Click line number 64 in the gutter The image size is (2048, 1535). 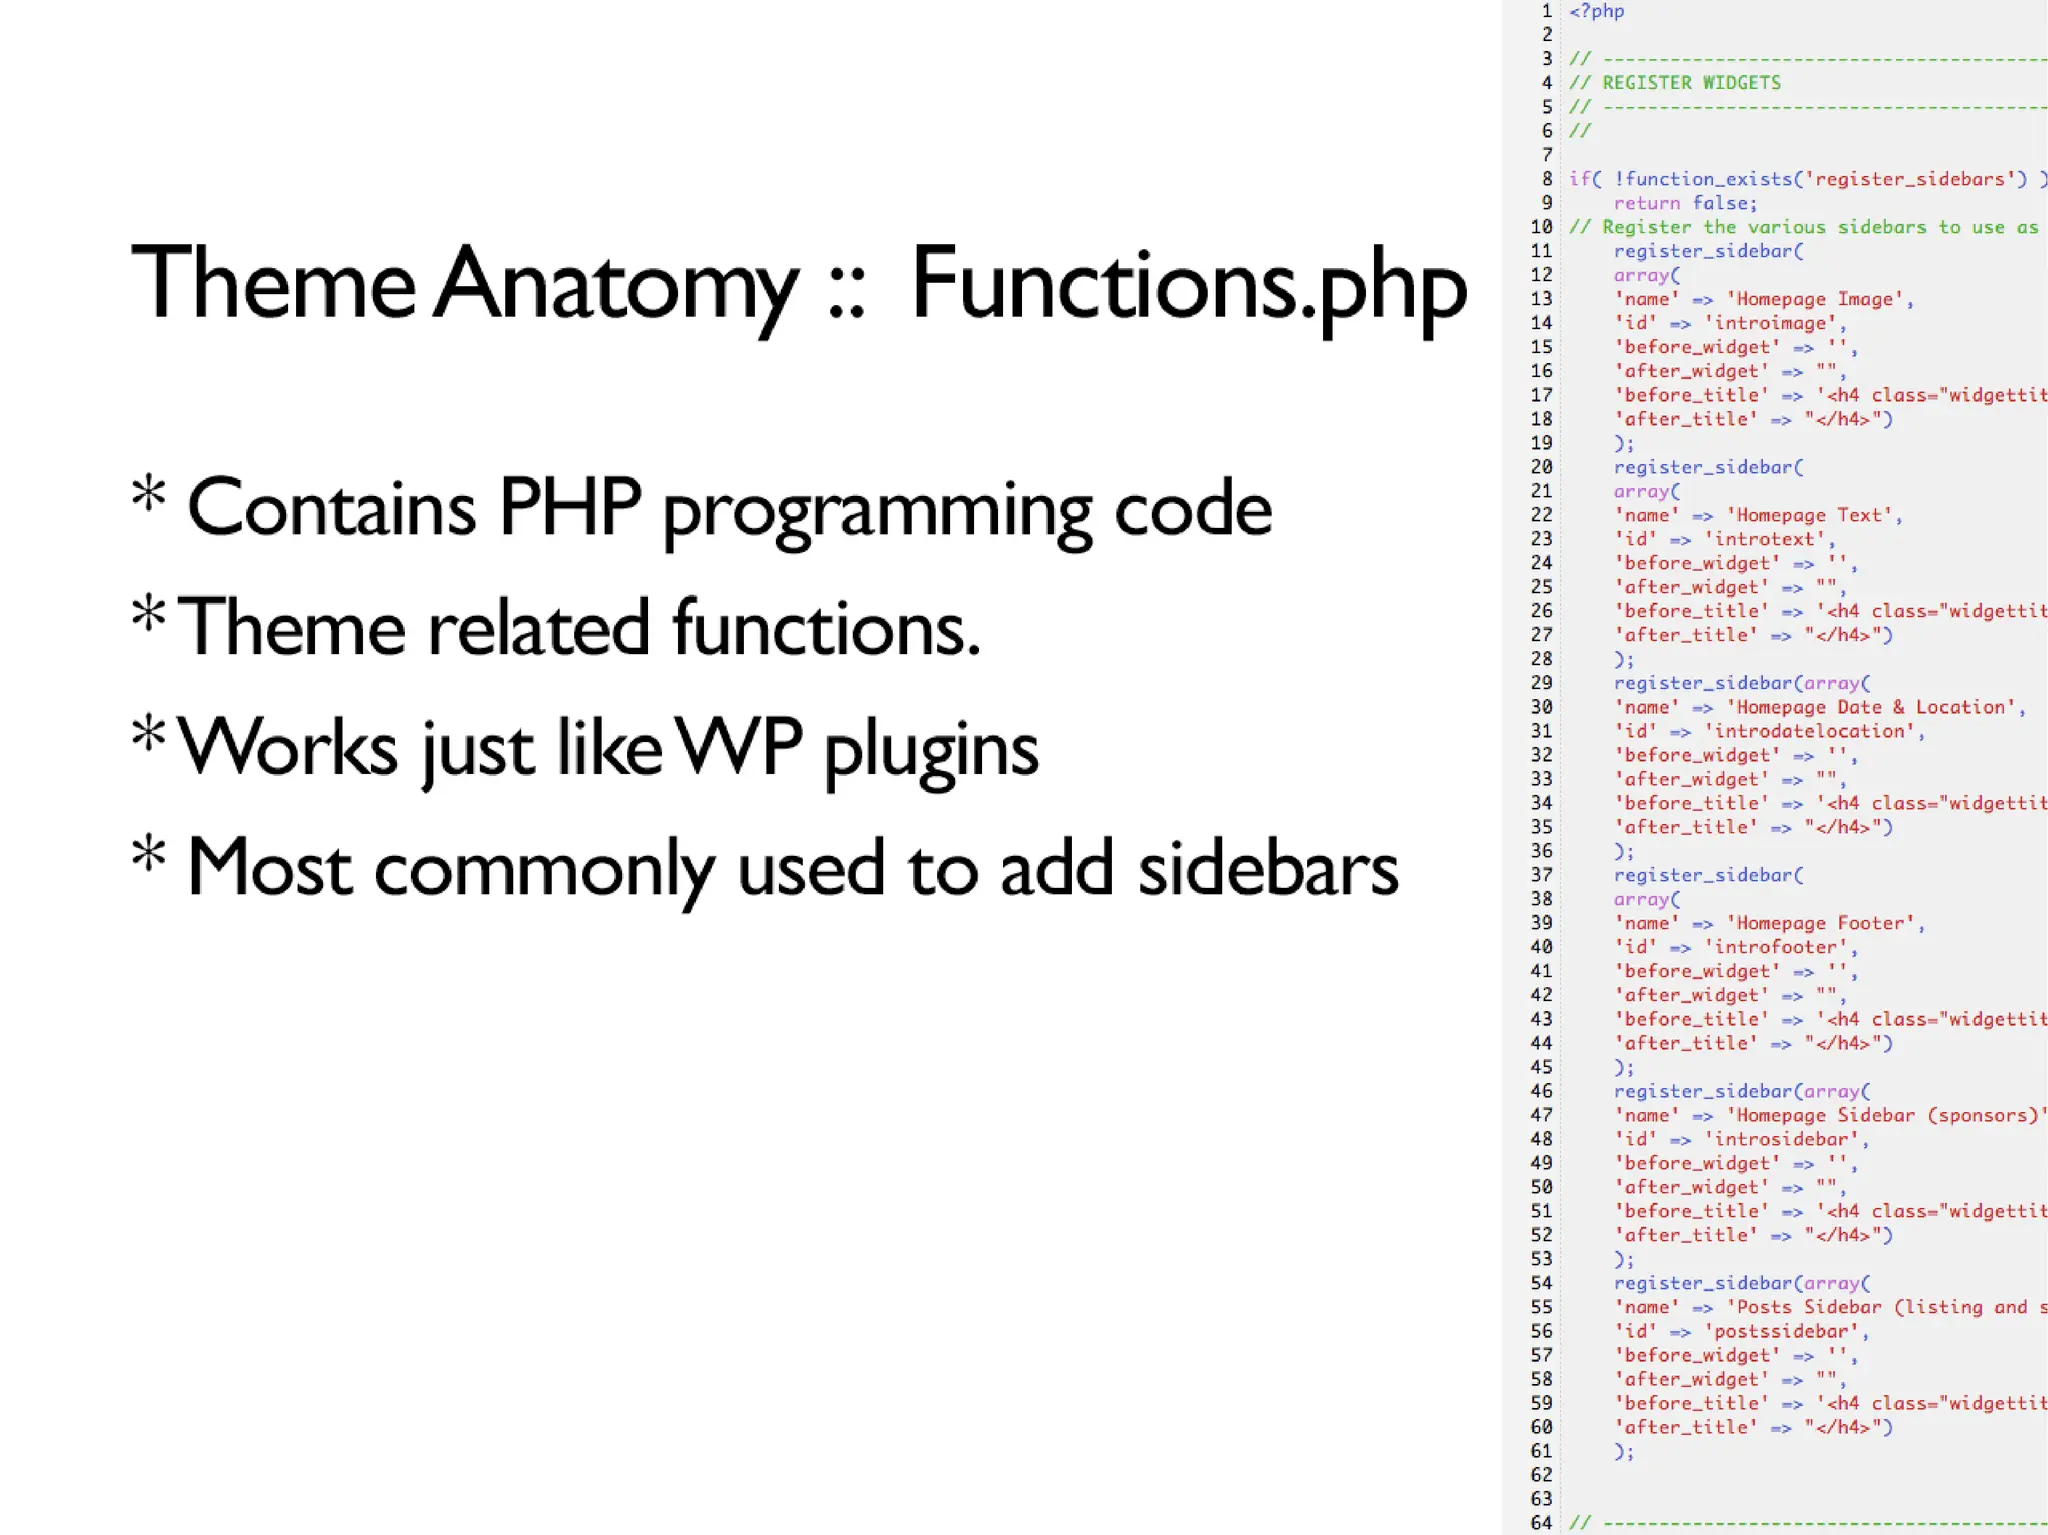coord(1541,1523)
